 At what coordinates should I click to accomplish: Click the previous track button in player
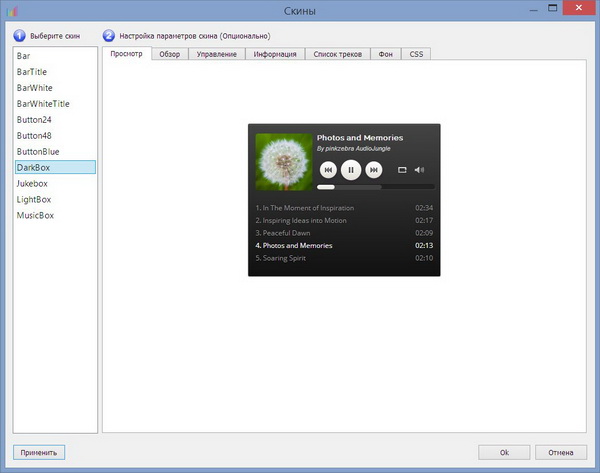pos(328,170)
